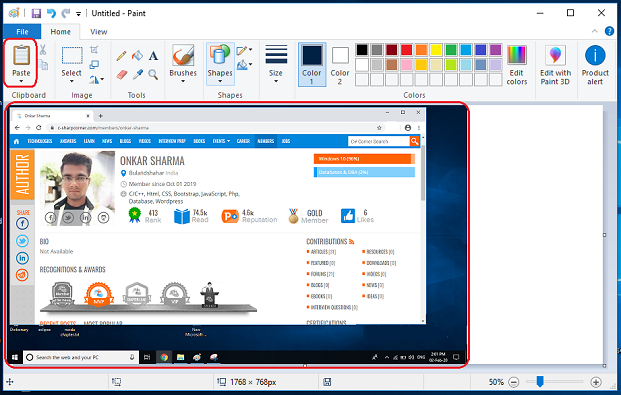
Task: Switch to the View tab
Action: [99, 32]
